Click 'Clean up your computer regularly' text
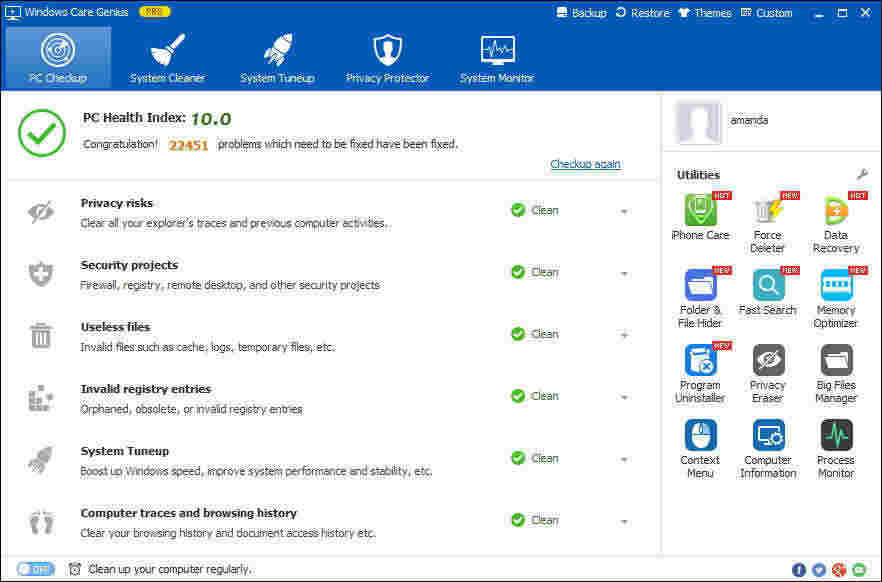This screenshot has height=582, width=882. point(170,570)
